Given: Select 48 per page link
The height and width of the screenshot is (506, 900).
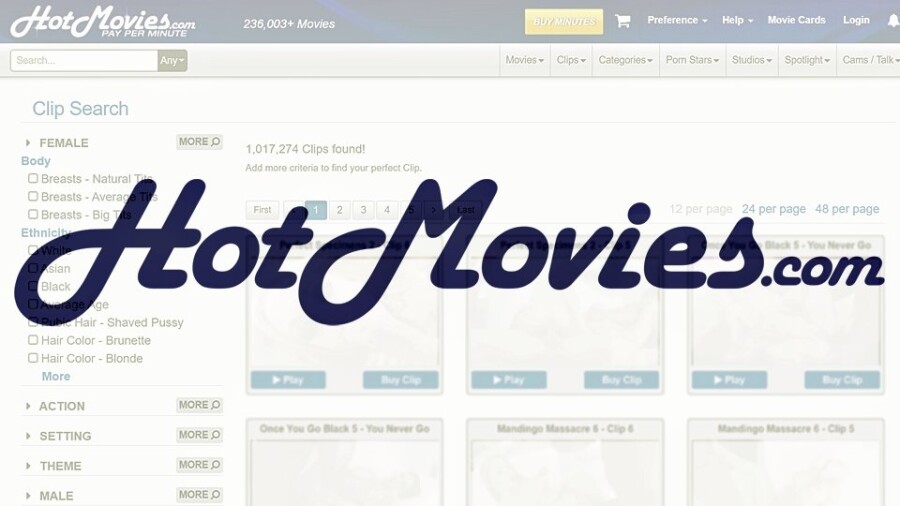Looking at the screenshot, I should tap(847, 209).
